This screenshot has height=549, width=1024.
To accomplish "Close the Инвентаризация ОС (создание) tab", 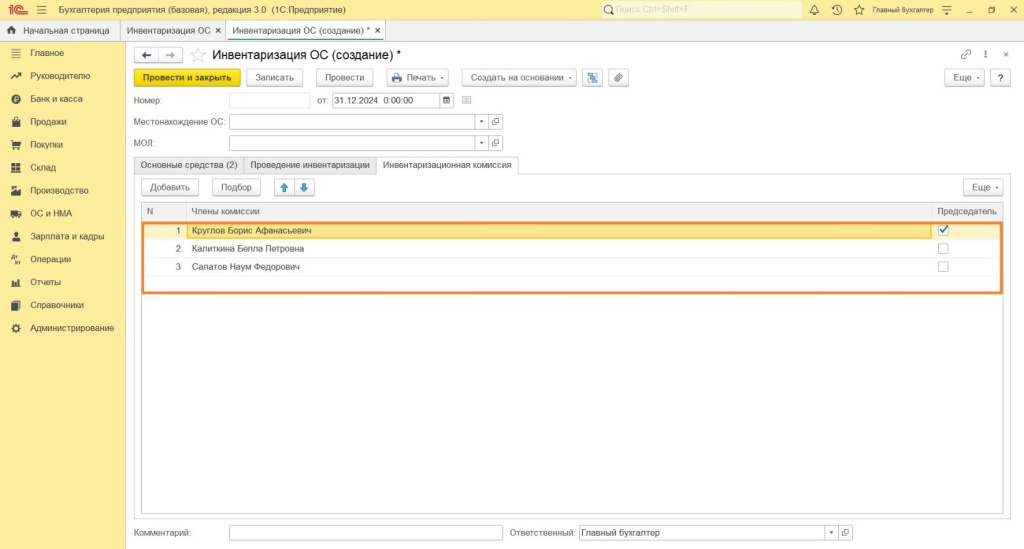I will pos(377,31).
